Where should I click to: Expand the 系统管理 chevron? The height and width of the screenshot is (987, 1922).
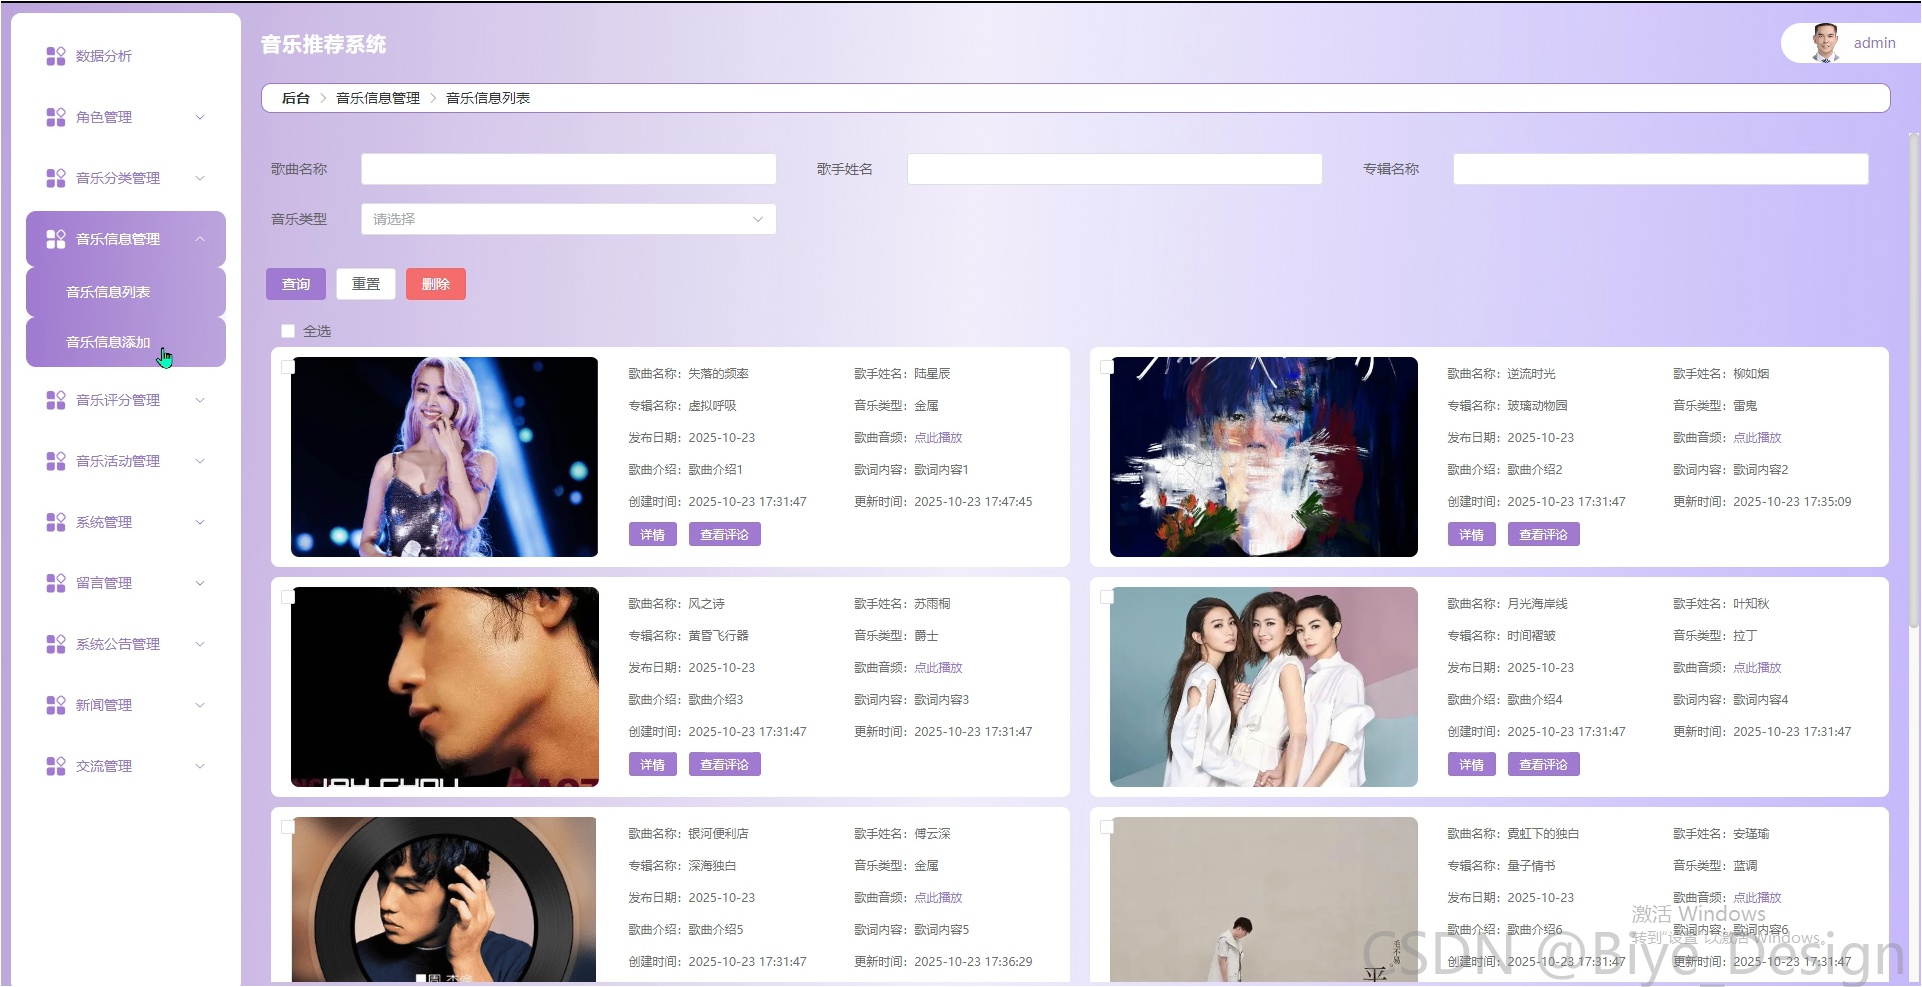coord(200,522)
